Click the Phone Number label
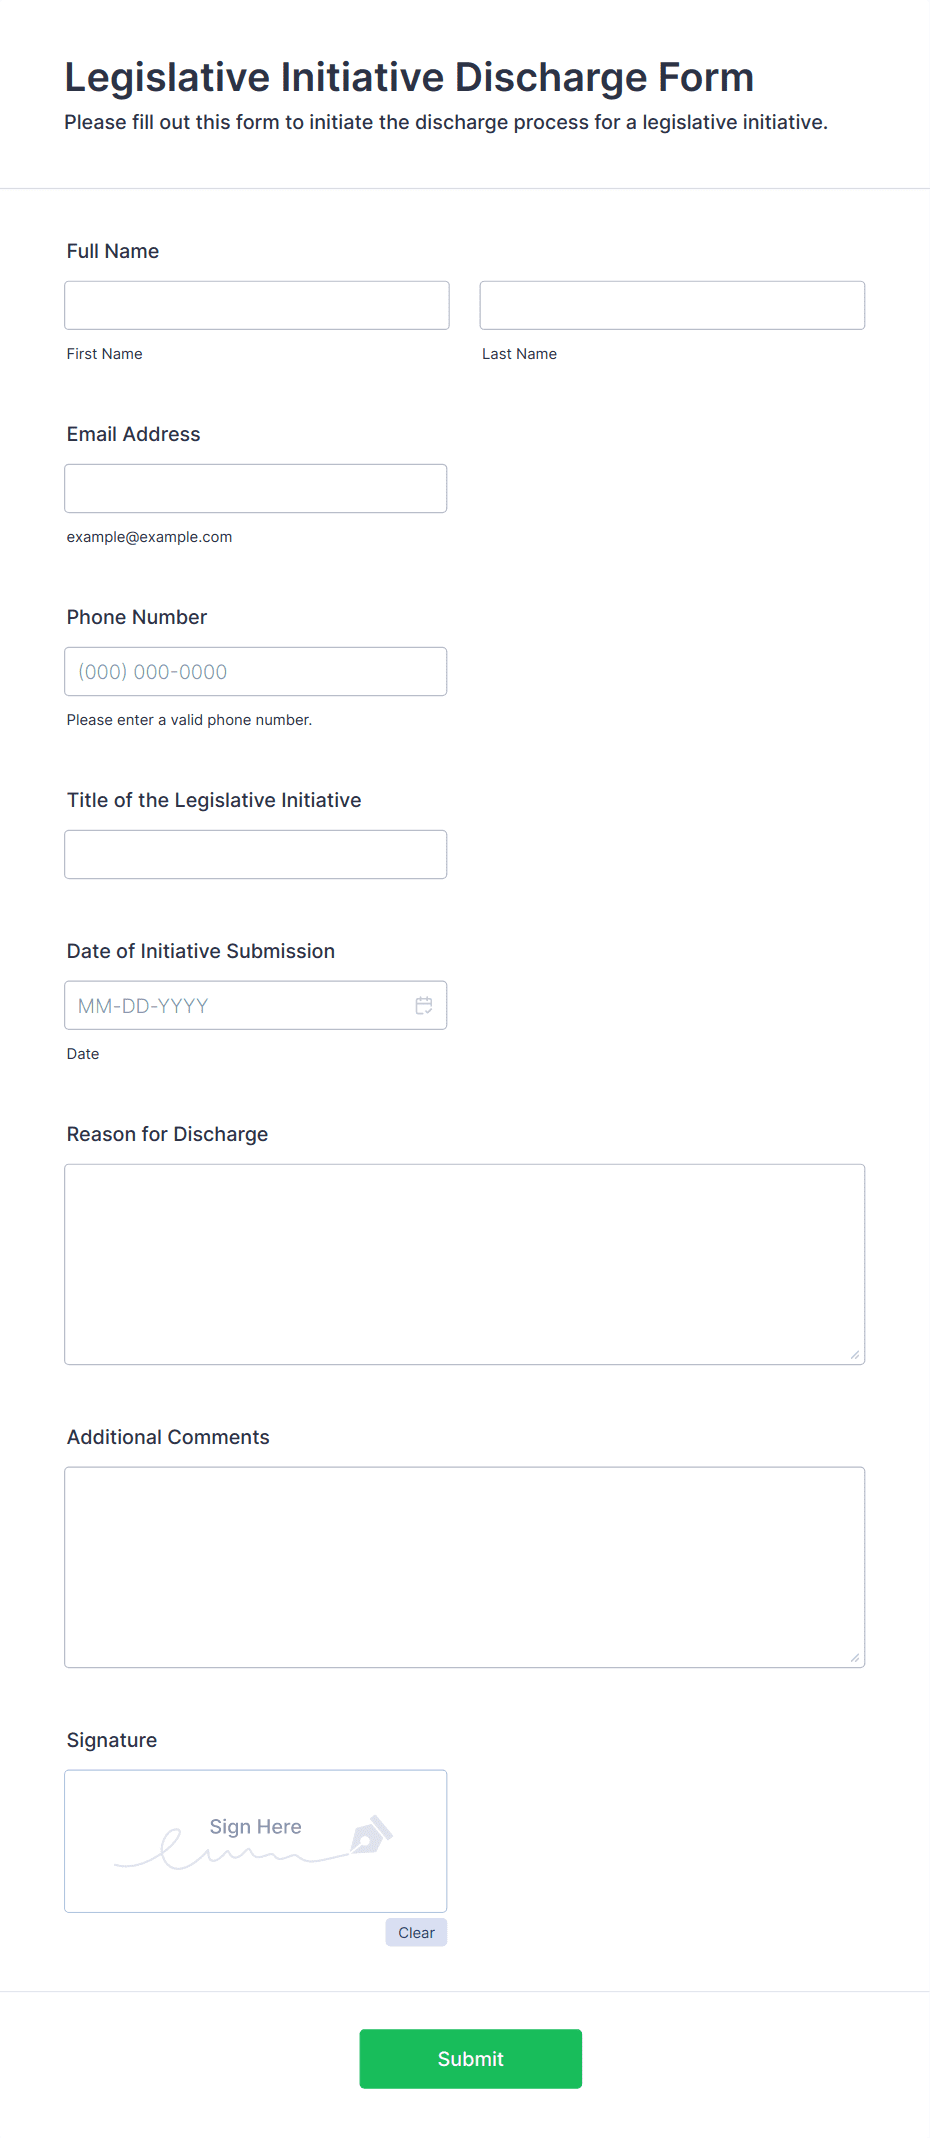 (137, 617)
